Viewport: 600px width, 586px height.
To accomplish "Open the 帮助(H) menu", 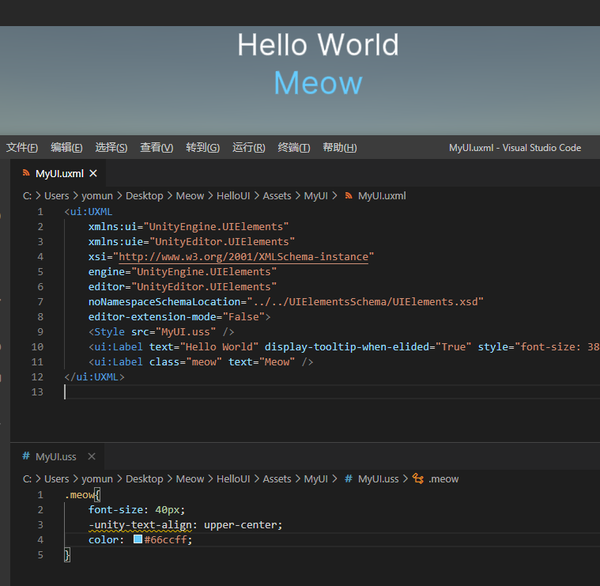I will click(x=339, y=148).
